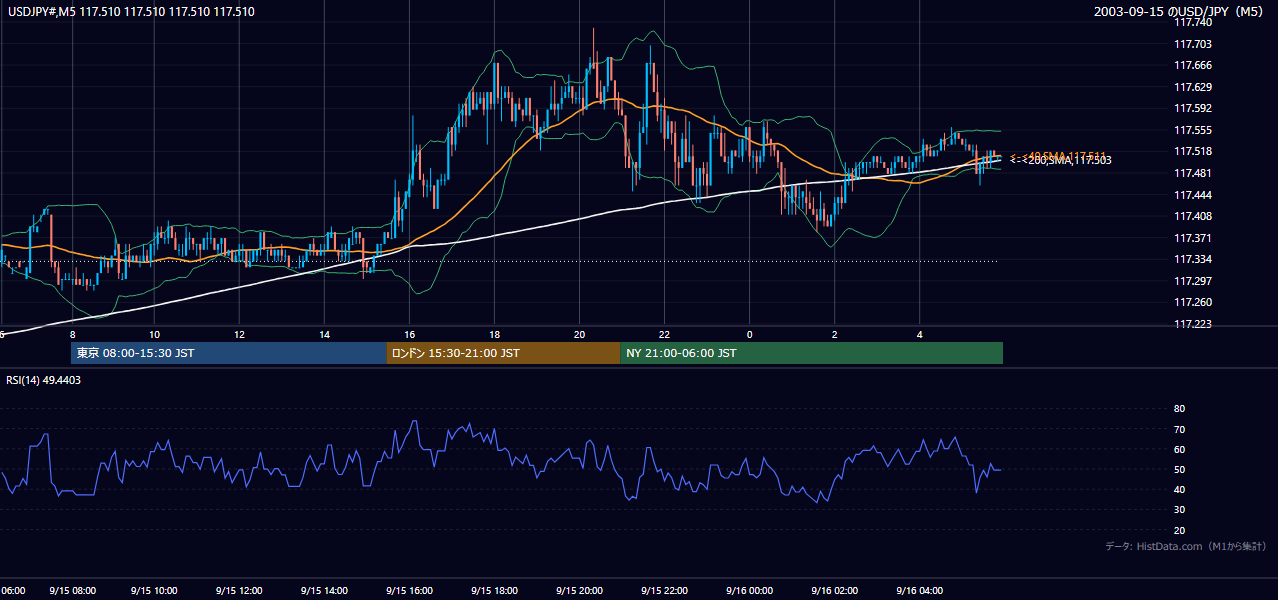1278x600 pixels.
Task: Select the 東京 08:00-15:30 JST session bar
Action: (x=229, y=353)
